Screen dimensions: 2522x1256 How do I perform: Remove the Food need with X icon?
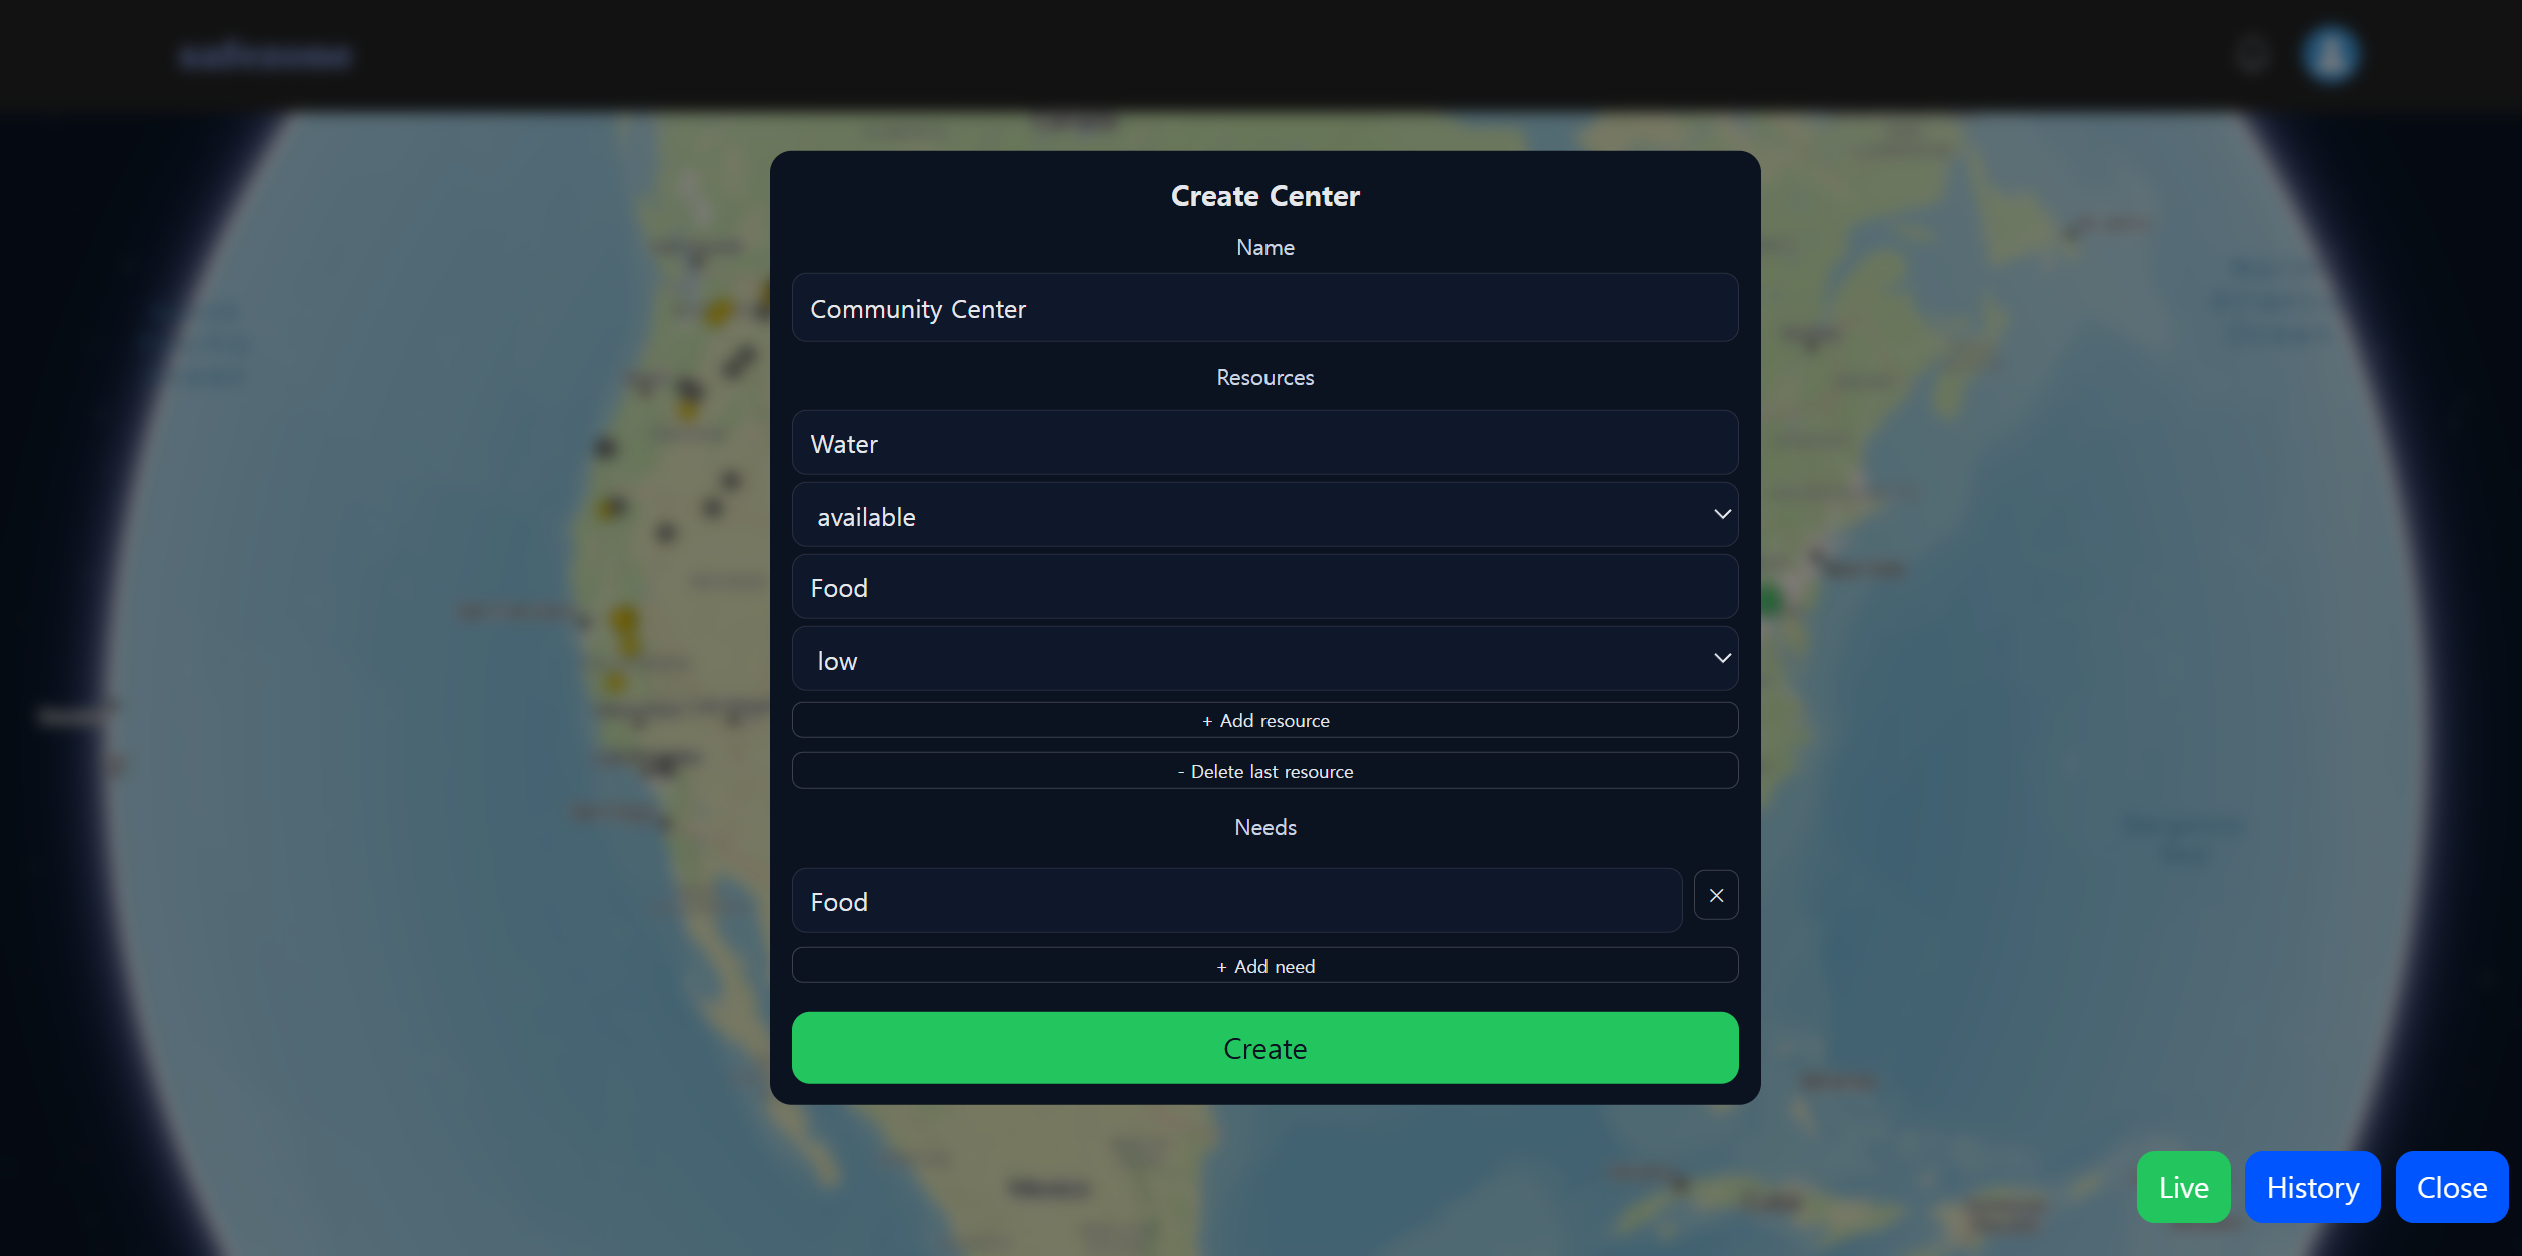point(1716,896)
